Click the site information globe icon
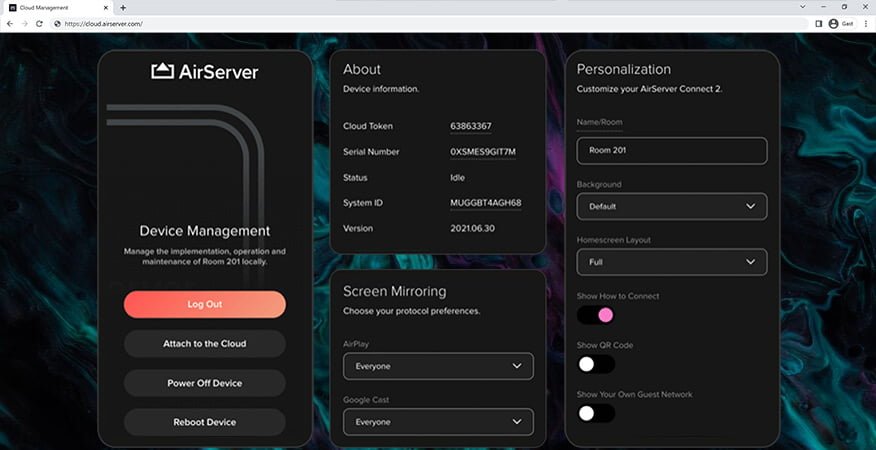Screen dimensions: 876x450 [x=57, y=24]
